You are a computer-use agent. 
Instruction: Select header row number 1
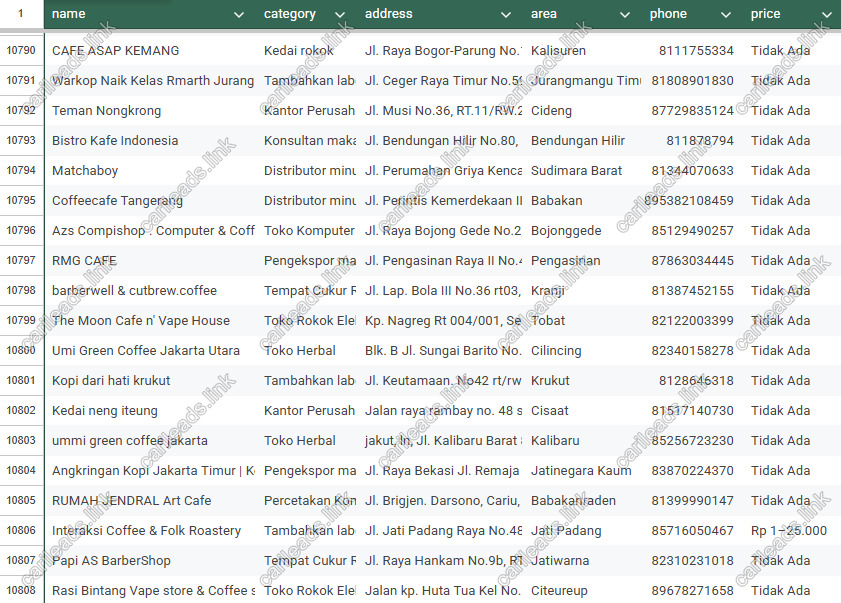(x=21, y=13)
